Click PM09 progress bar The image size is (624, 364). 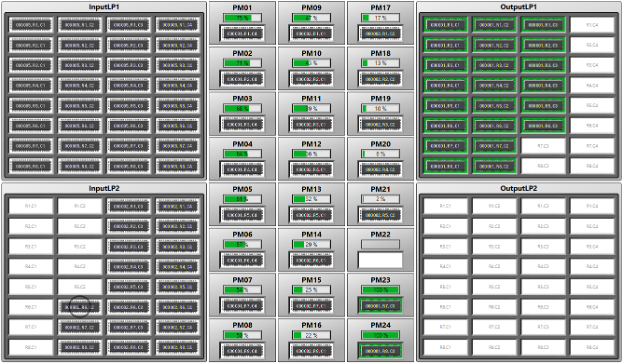coord(311,18)
